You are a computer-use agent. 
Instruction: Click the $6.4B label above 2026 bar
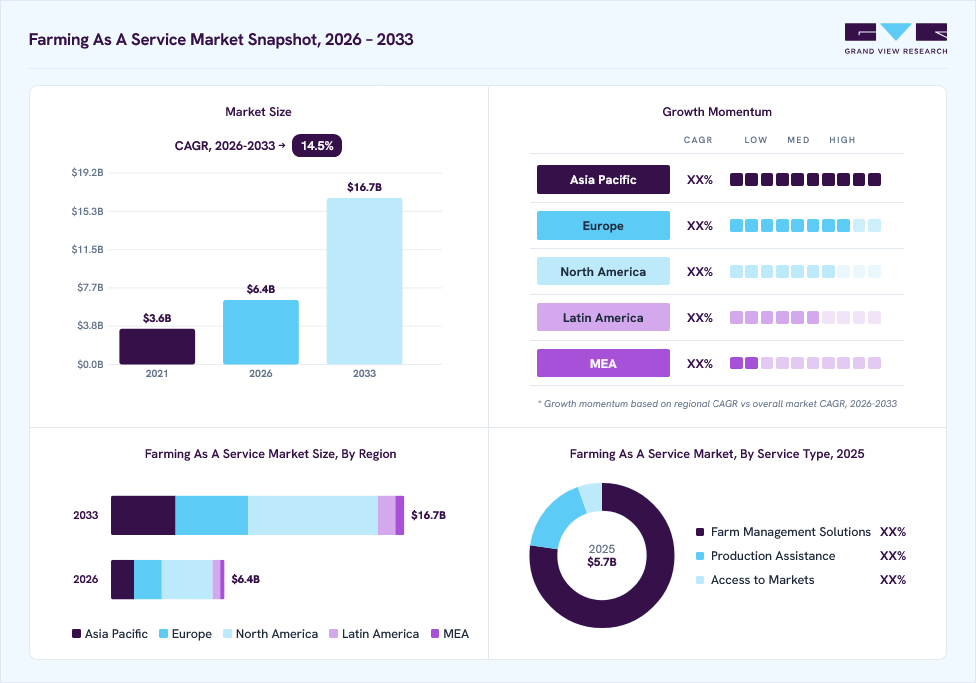pos(261,289)
